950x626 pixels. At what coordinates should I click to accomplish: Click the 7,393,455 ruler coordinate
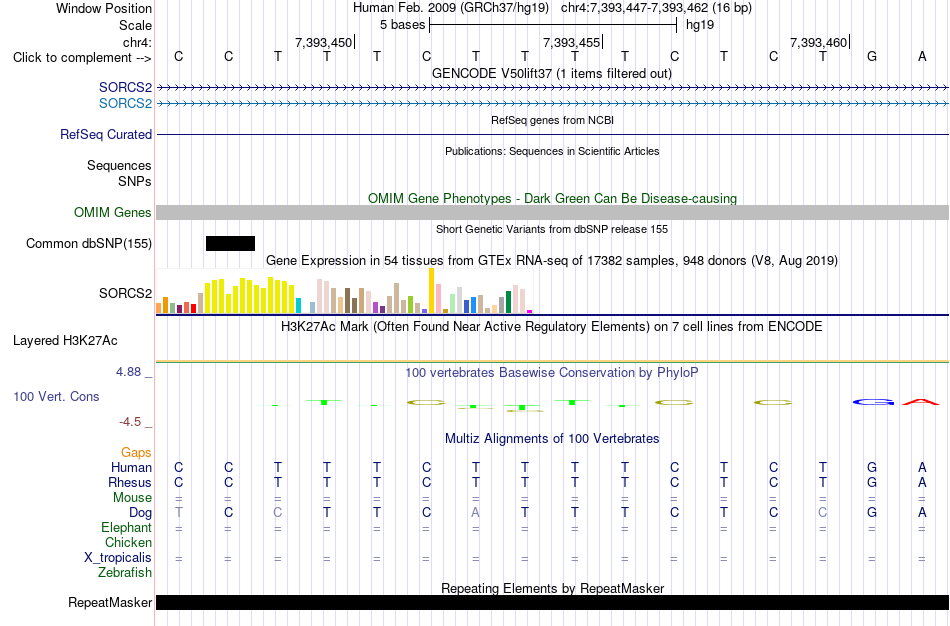(571, 42)
